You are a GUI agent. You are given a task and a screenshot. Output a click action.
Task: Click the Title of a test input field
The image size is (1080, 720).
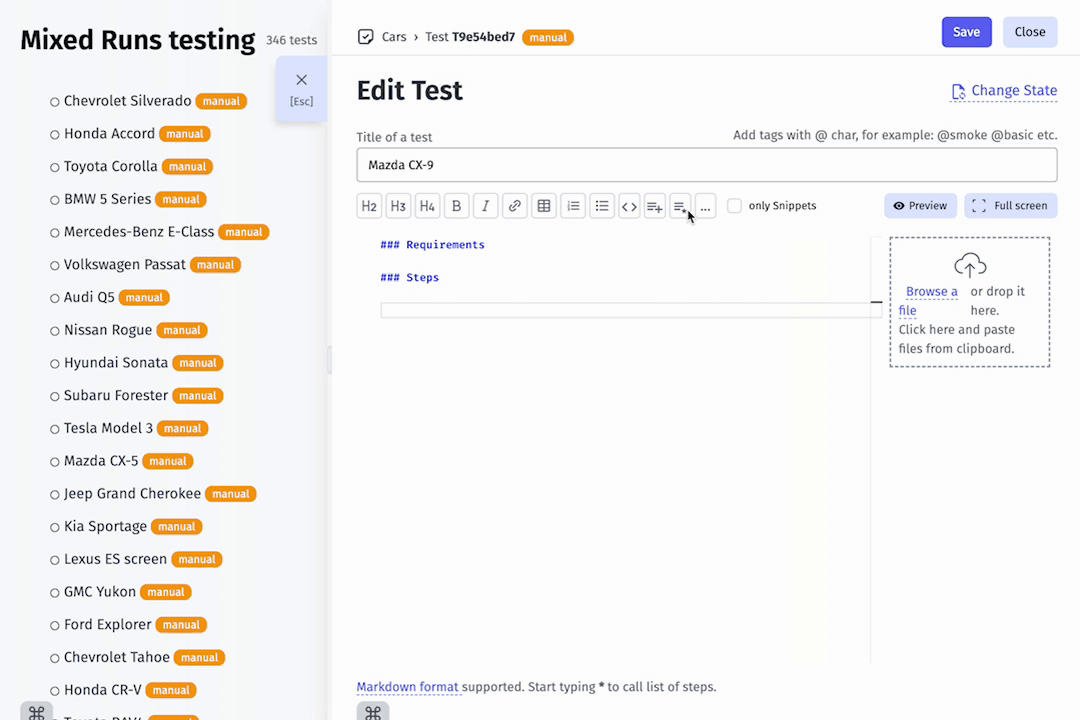click(707, 165)
